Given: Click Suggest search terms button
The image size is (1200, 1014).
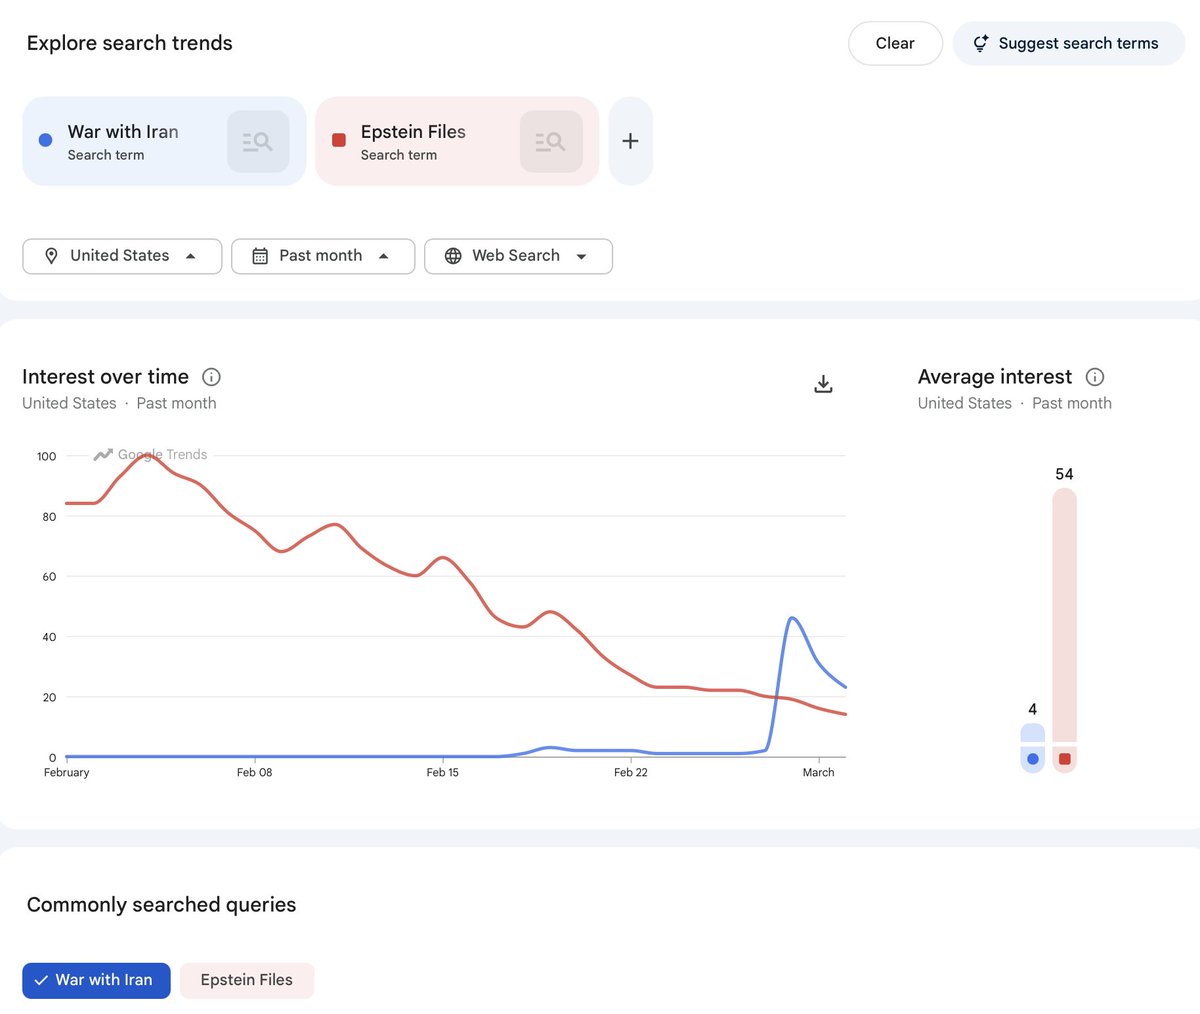Looking at the screenshot, I should click(x=1069, y=43).
